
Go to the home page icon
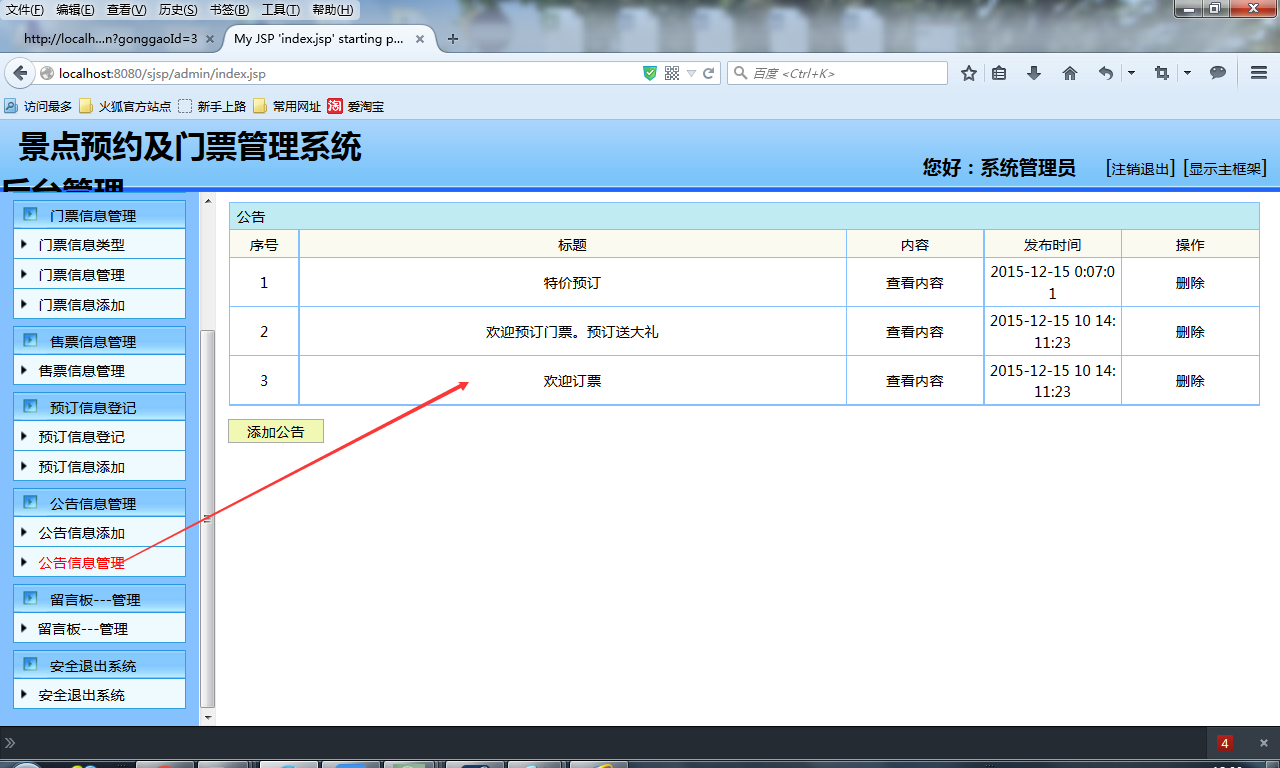pos(1070,73)
